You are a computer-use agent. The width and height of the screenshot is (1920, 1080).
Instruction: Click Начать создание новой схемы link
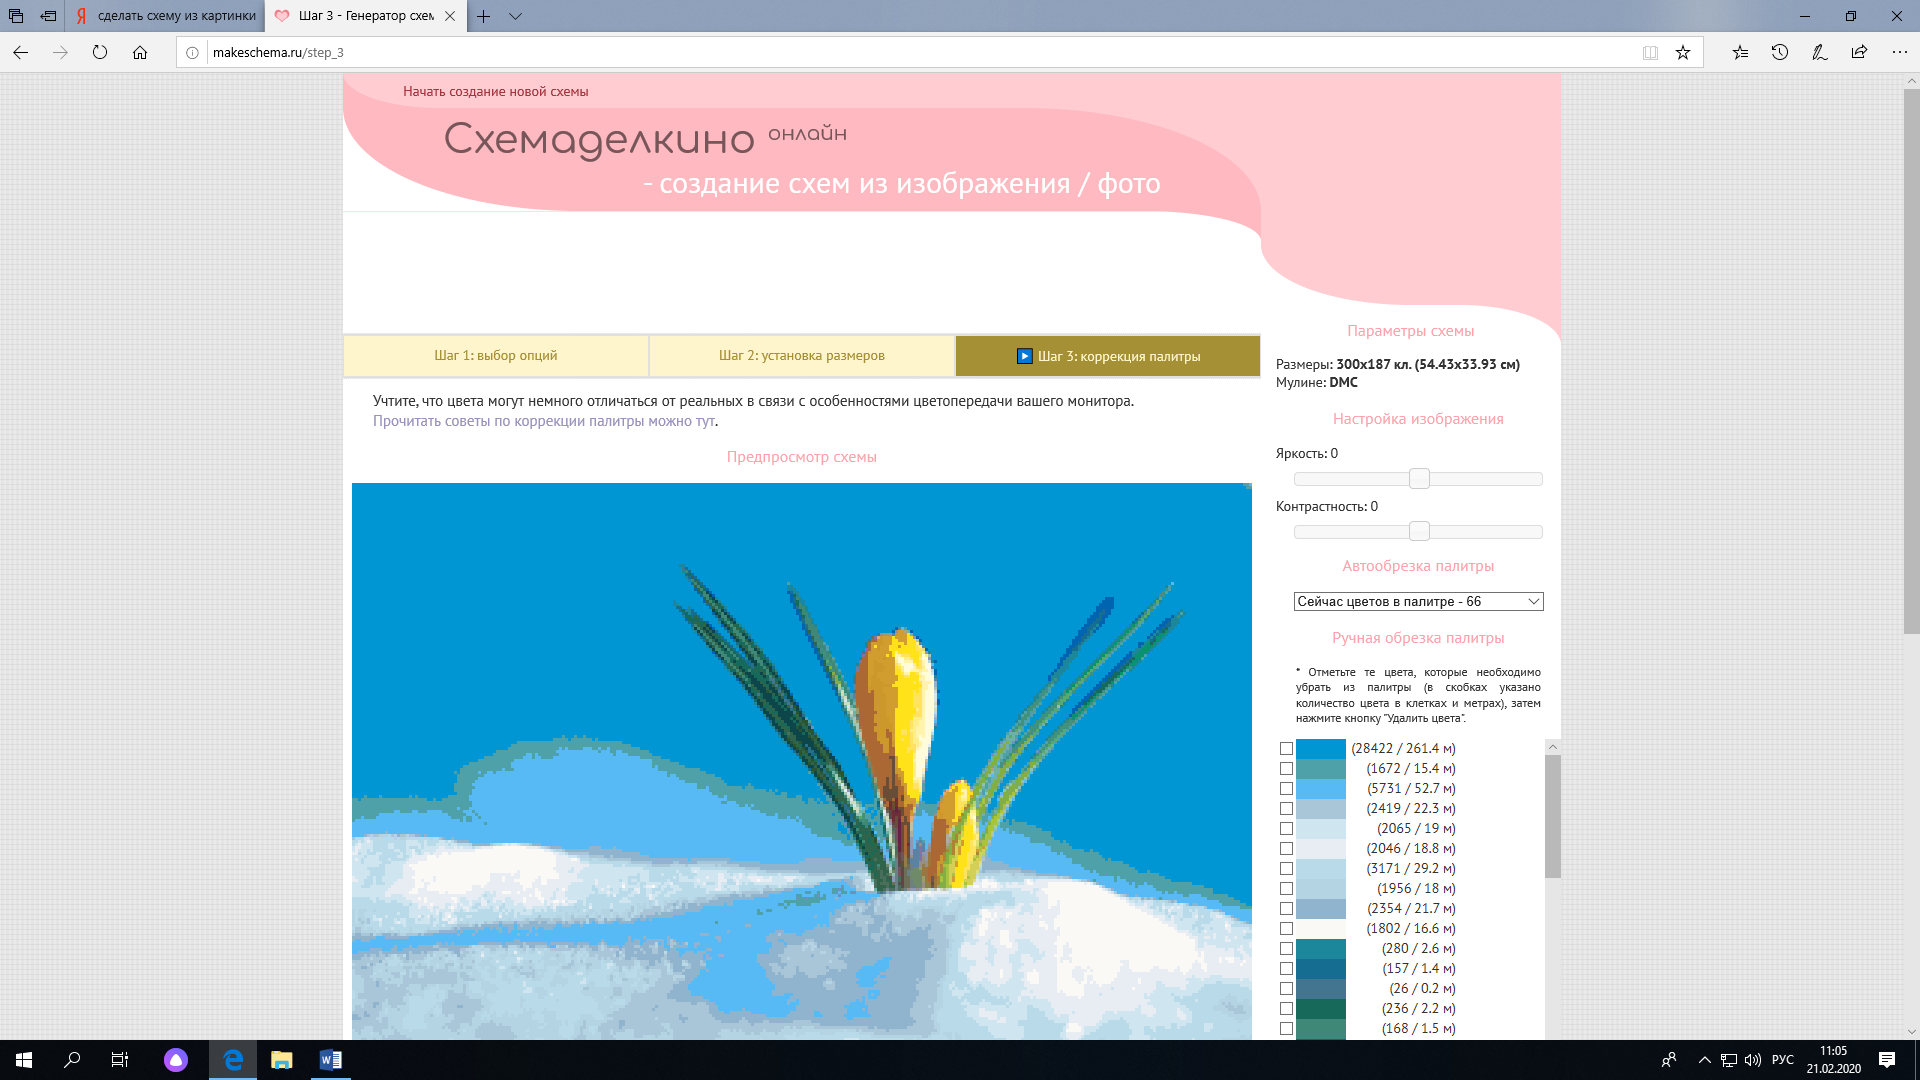click(495, 91)
